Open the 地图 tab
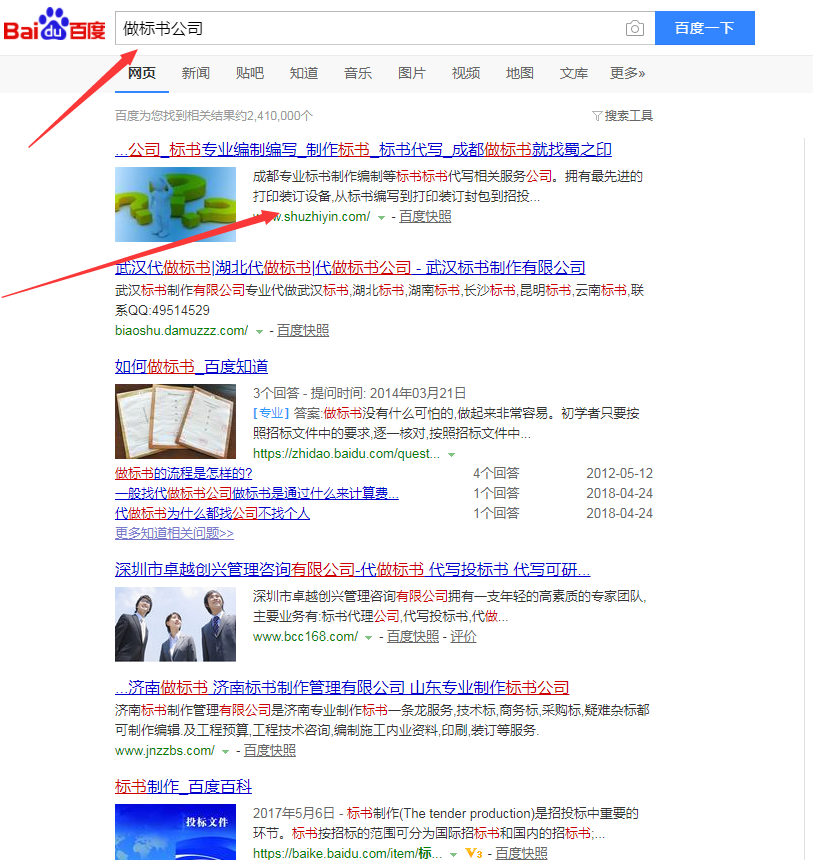Screen dimensions: 813x860 (x=520, y=73)
